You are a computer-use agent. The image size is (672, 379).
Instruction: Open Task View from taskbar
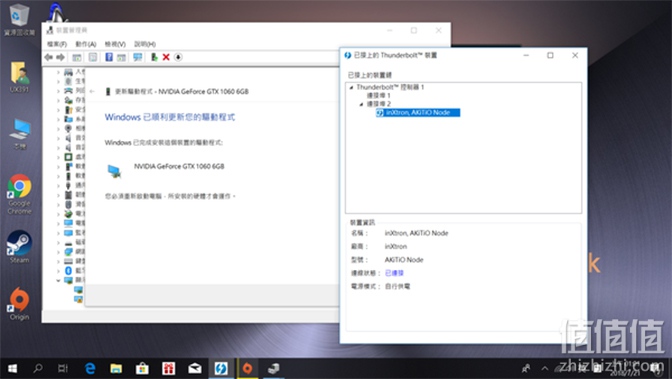(x=63, y=369)
